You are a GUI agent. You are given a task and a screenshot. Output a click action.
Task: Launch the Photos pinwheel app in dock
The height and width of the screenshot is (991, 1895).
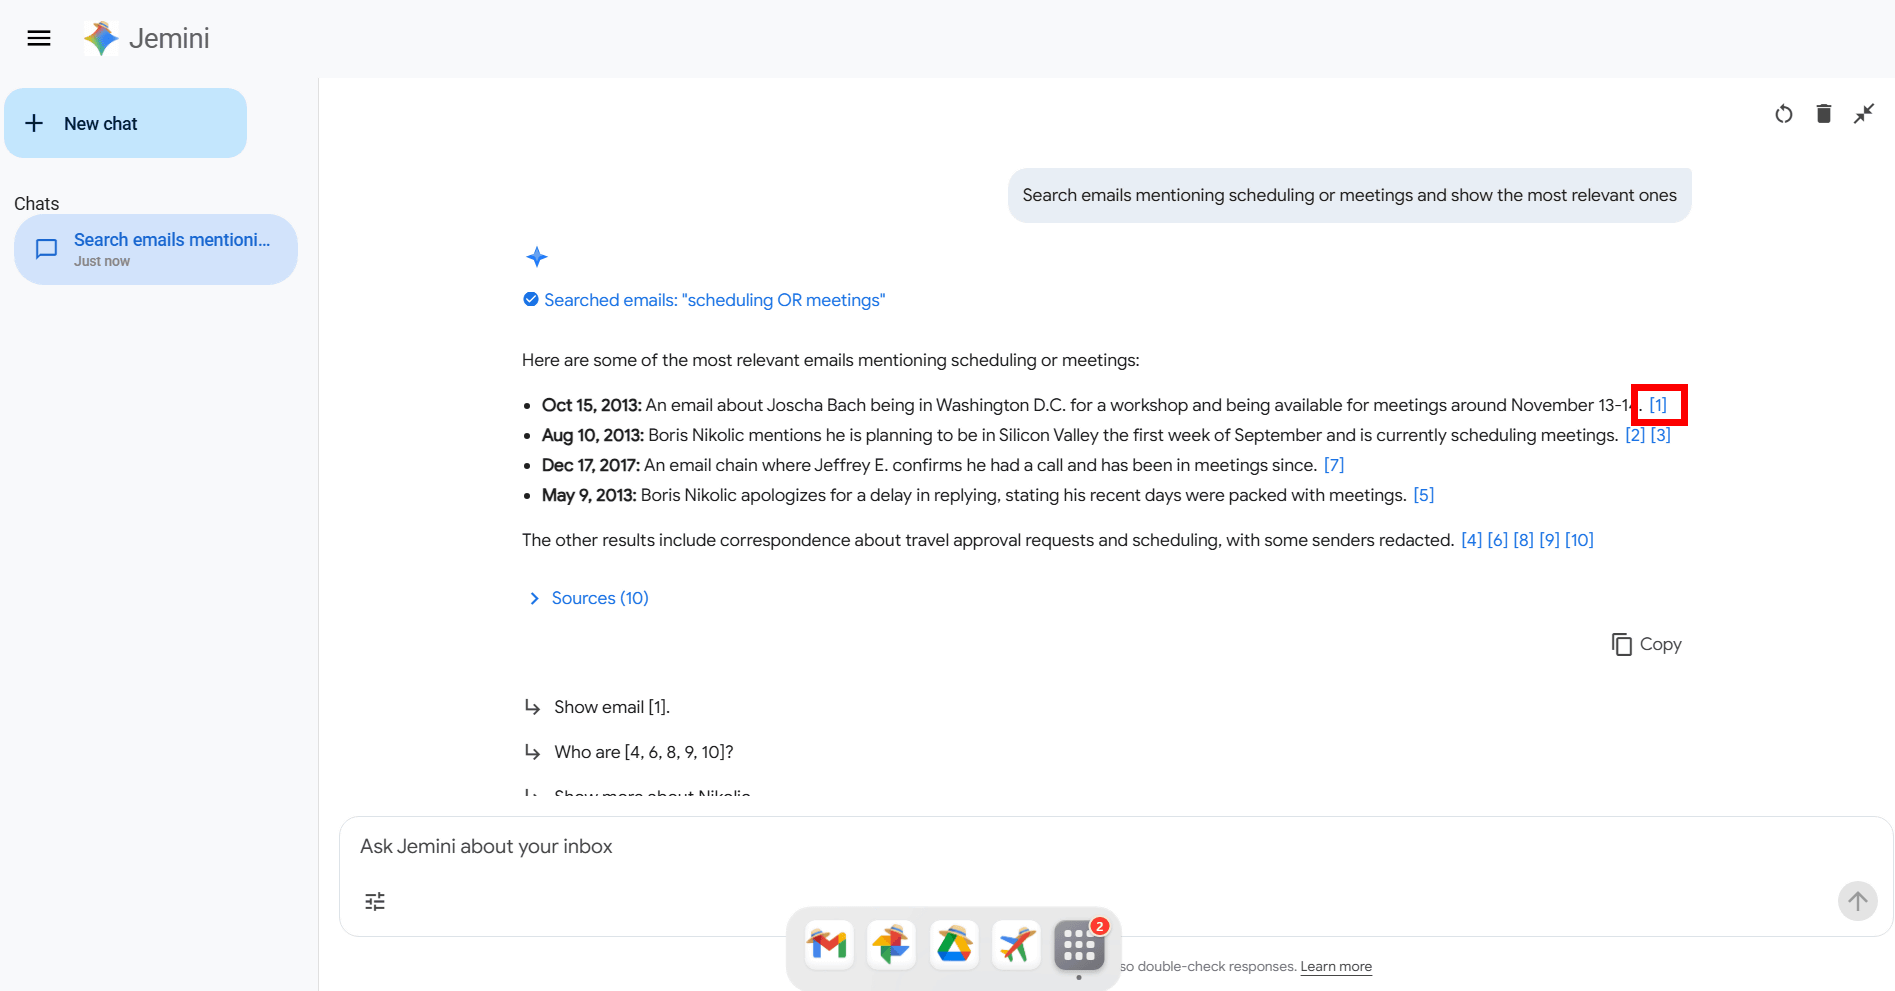coord(891,944)
